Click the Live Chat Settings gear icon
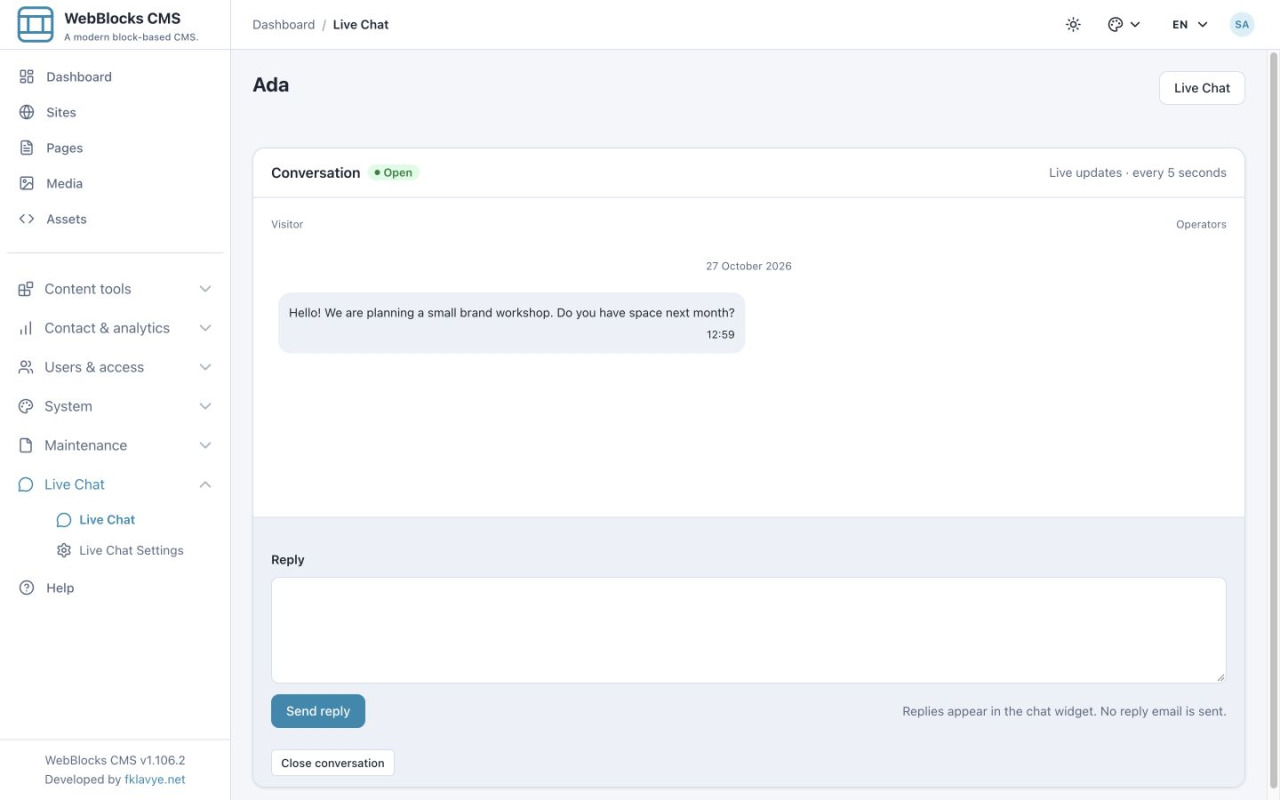Image resolution: width=1280 pixels, height=800 pixels. [x=64, y=550]
